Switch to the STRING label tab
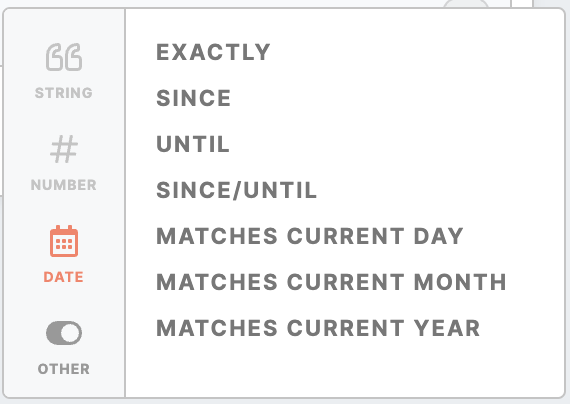This screenshot has height=404, width=570. point(64,93)
